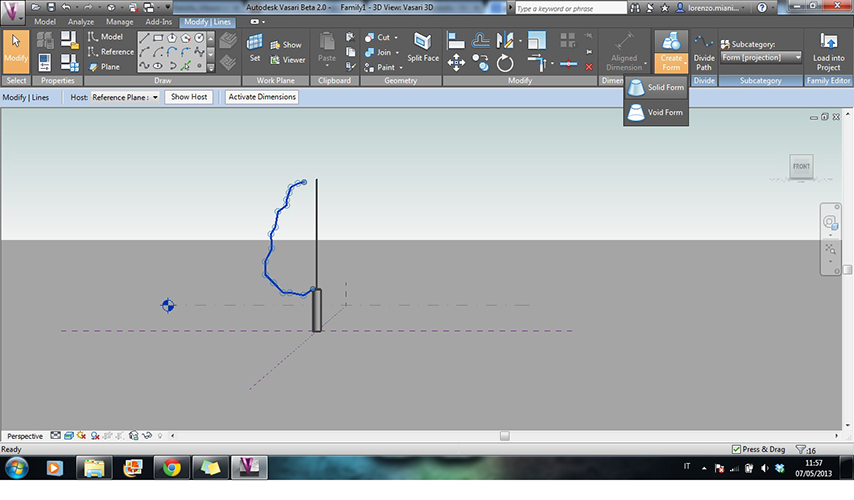854x500 pixels.
Task: Choose the Circle draw tool
Action: 199,38
